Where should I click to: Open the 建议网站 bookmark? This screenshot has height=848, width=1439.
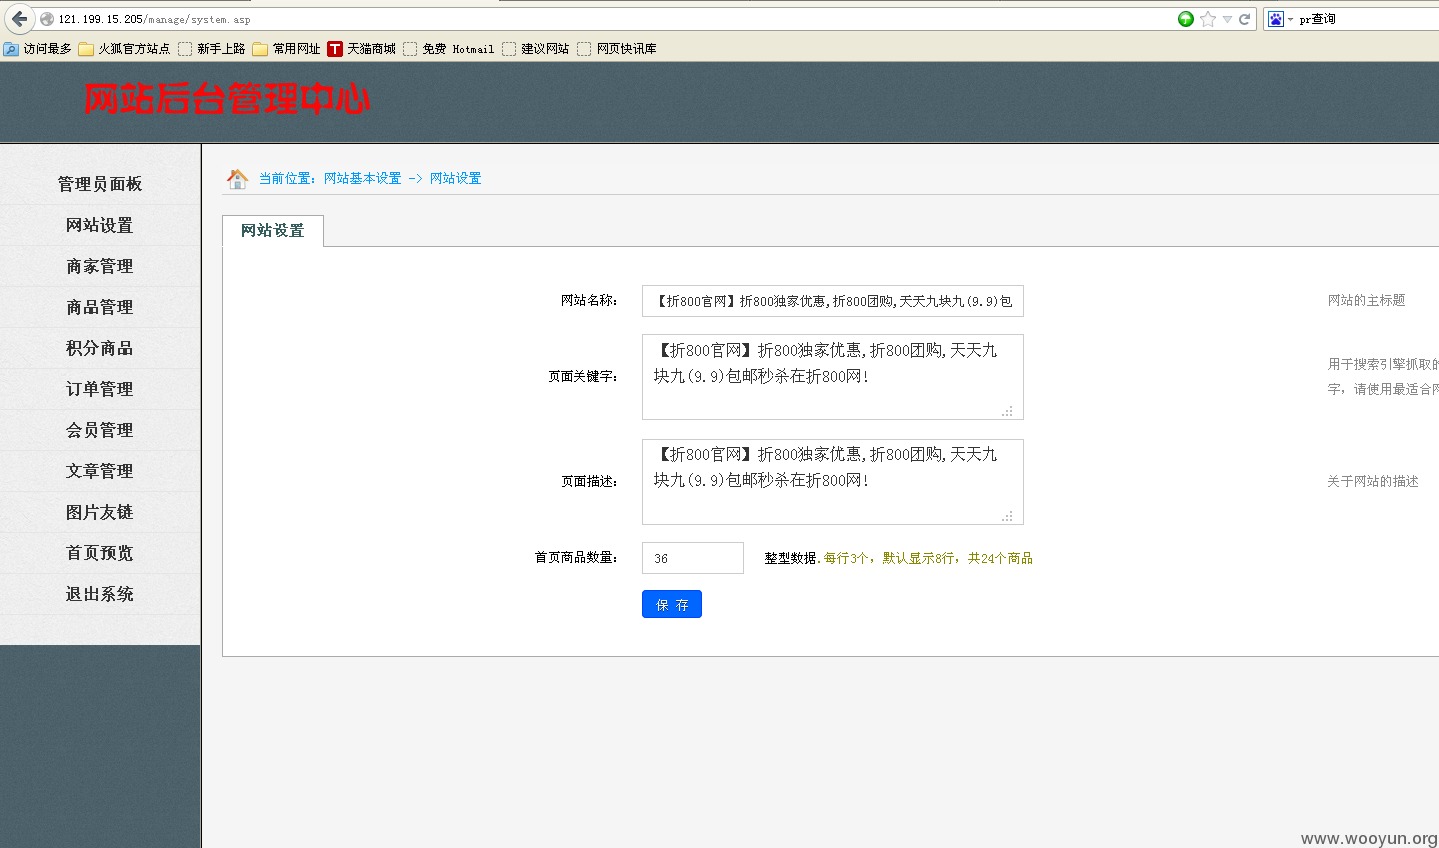[x=536, y=49]
